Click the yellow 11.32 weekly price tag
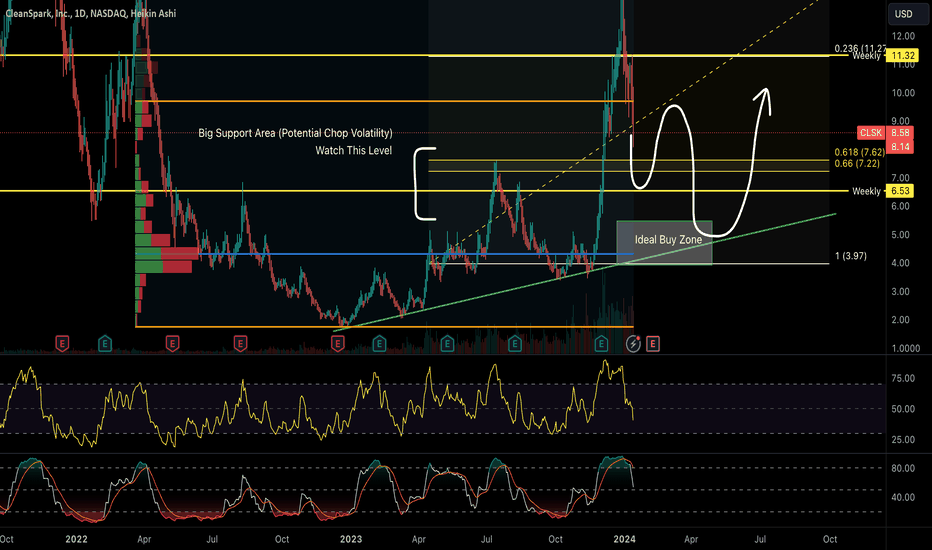 click(x=903, y=55)
